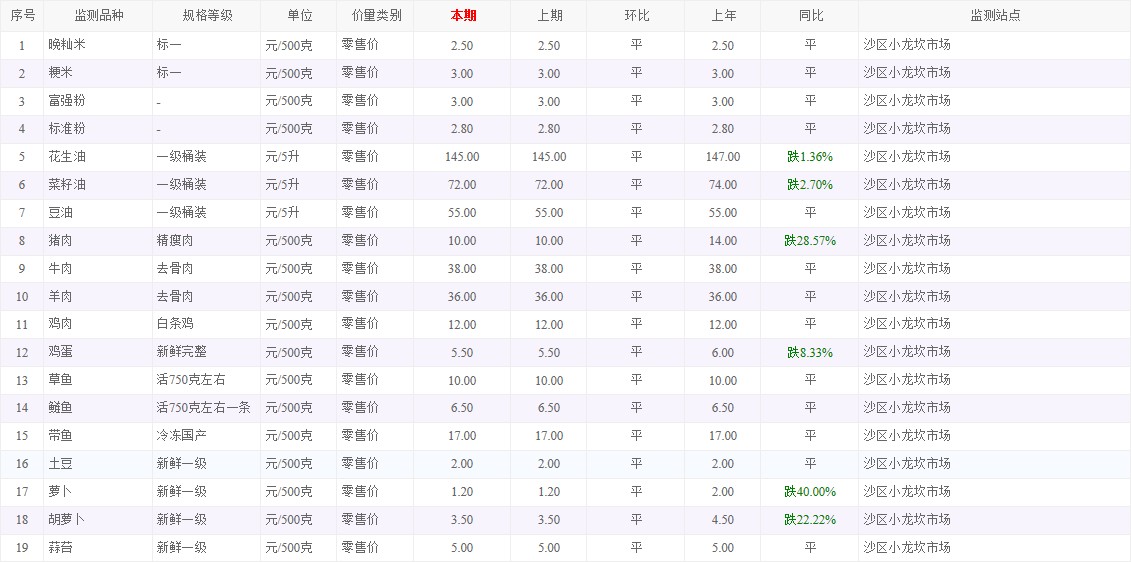Viewport: 1131px width, 562px height.
Task: Click 17.00 current price for 带鱼
Action: tap(462, 436)
